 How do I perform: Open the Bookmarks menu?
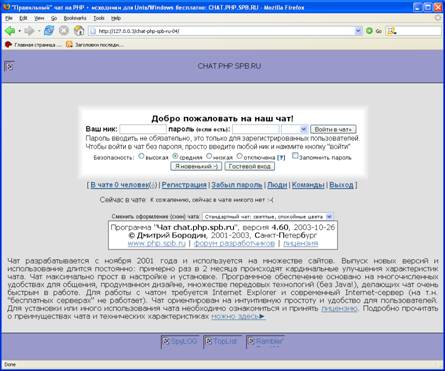(75, 18)
